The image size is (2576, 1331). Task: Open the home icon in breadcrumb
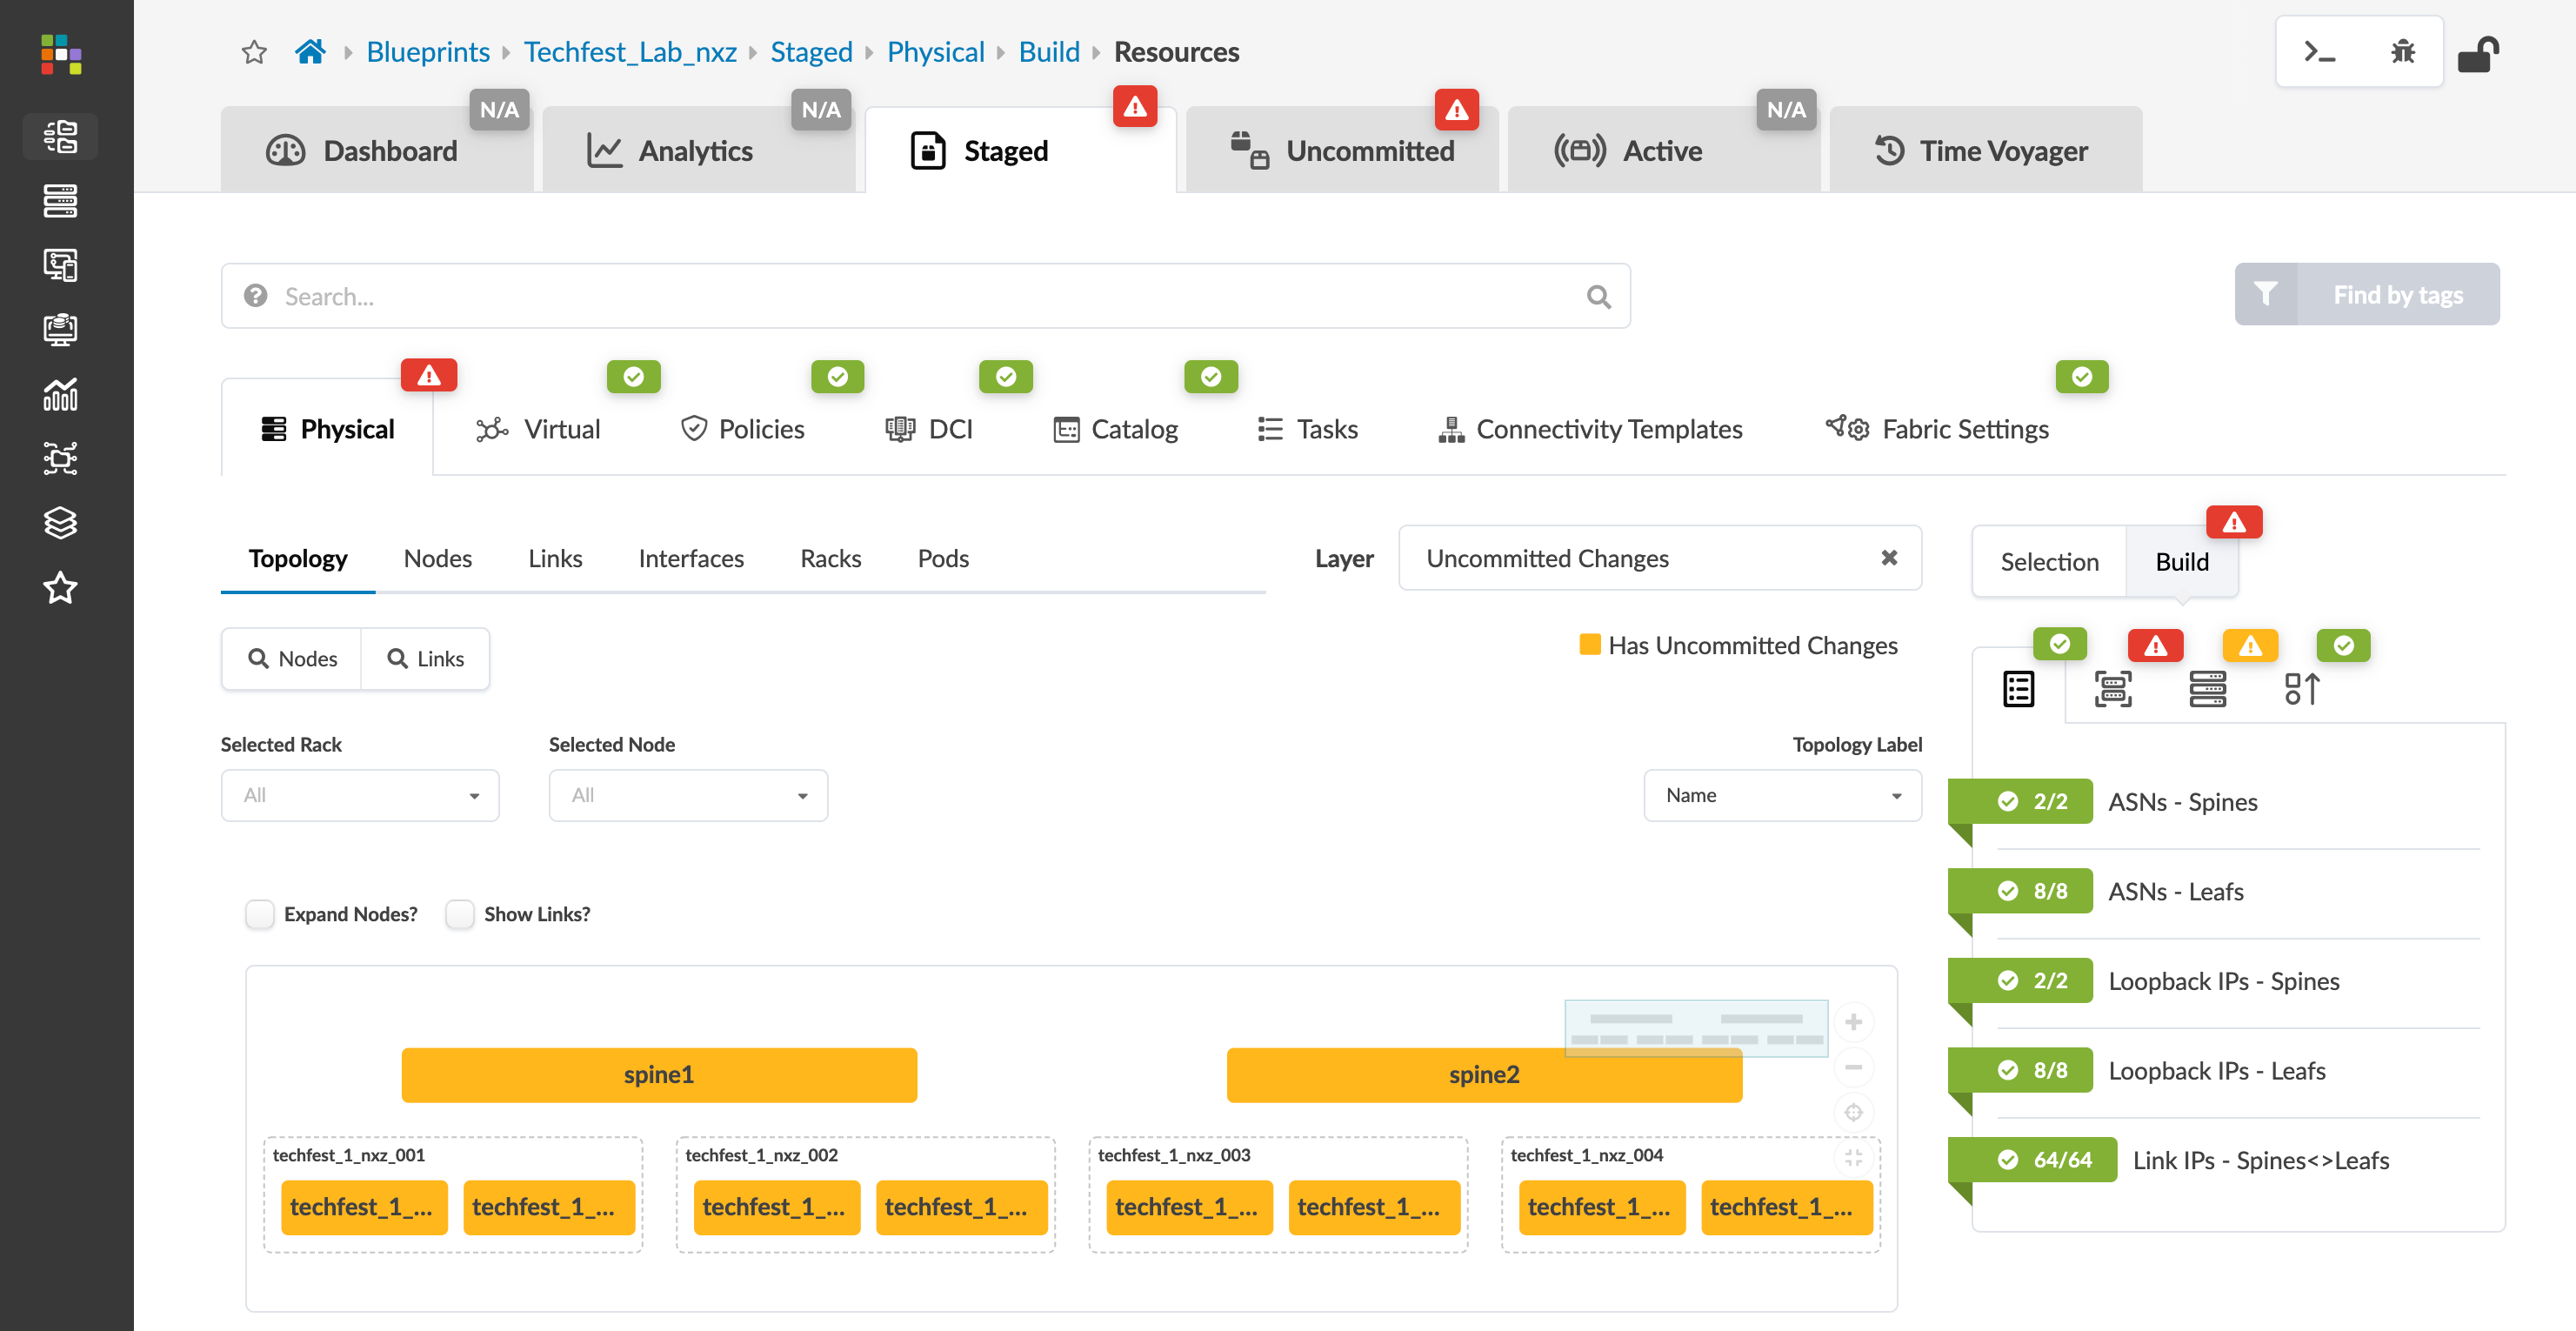pos(310,52)
